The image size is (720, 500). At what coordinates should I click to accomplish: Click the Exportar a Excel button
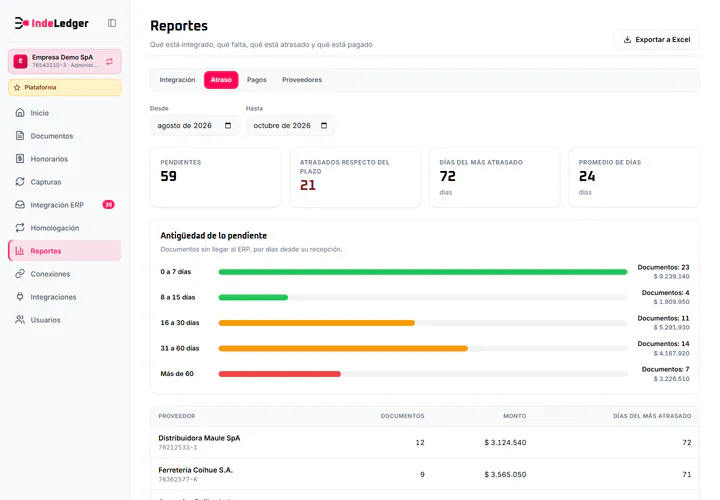point(657,39)
